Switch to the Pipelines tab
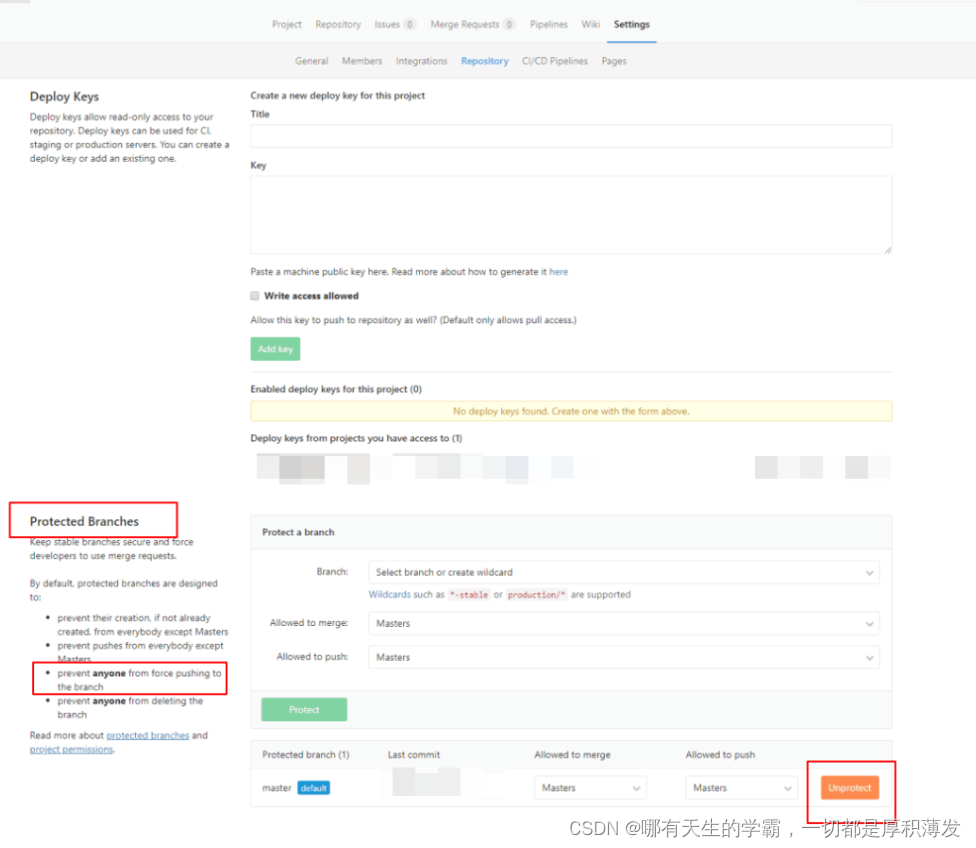Screen dimensions: 976x848 point(548,24)
